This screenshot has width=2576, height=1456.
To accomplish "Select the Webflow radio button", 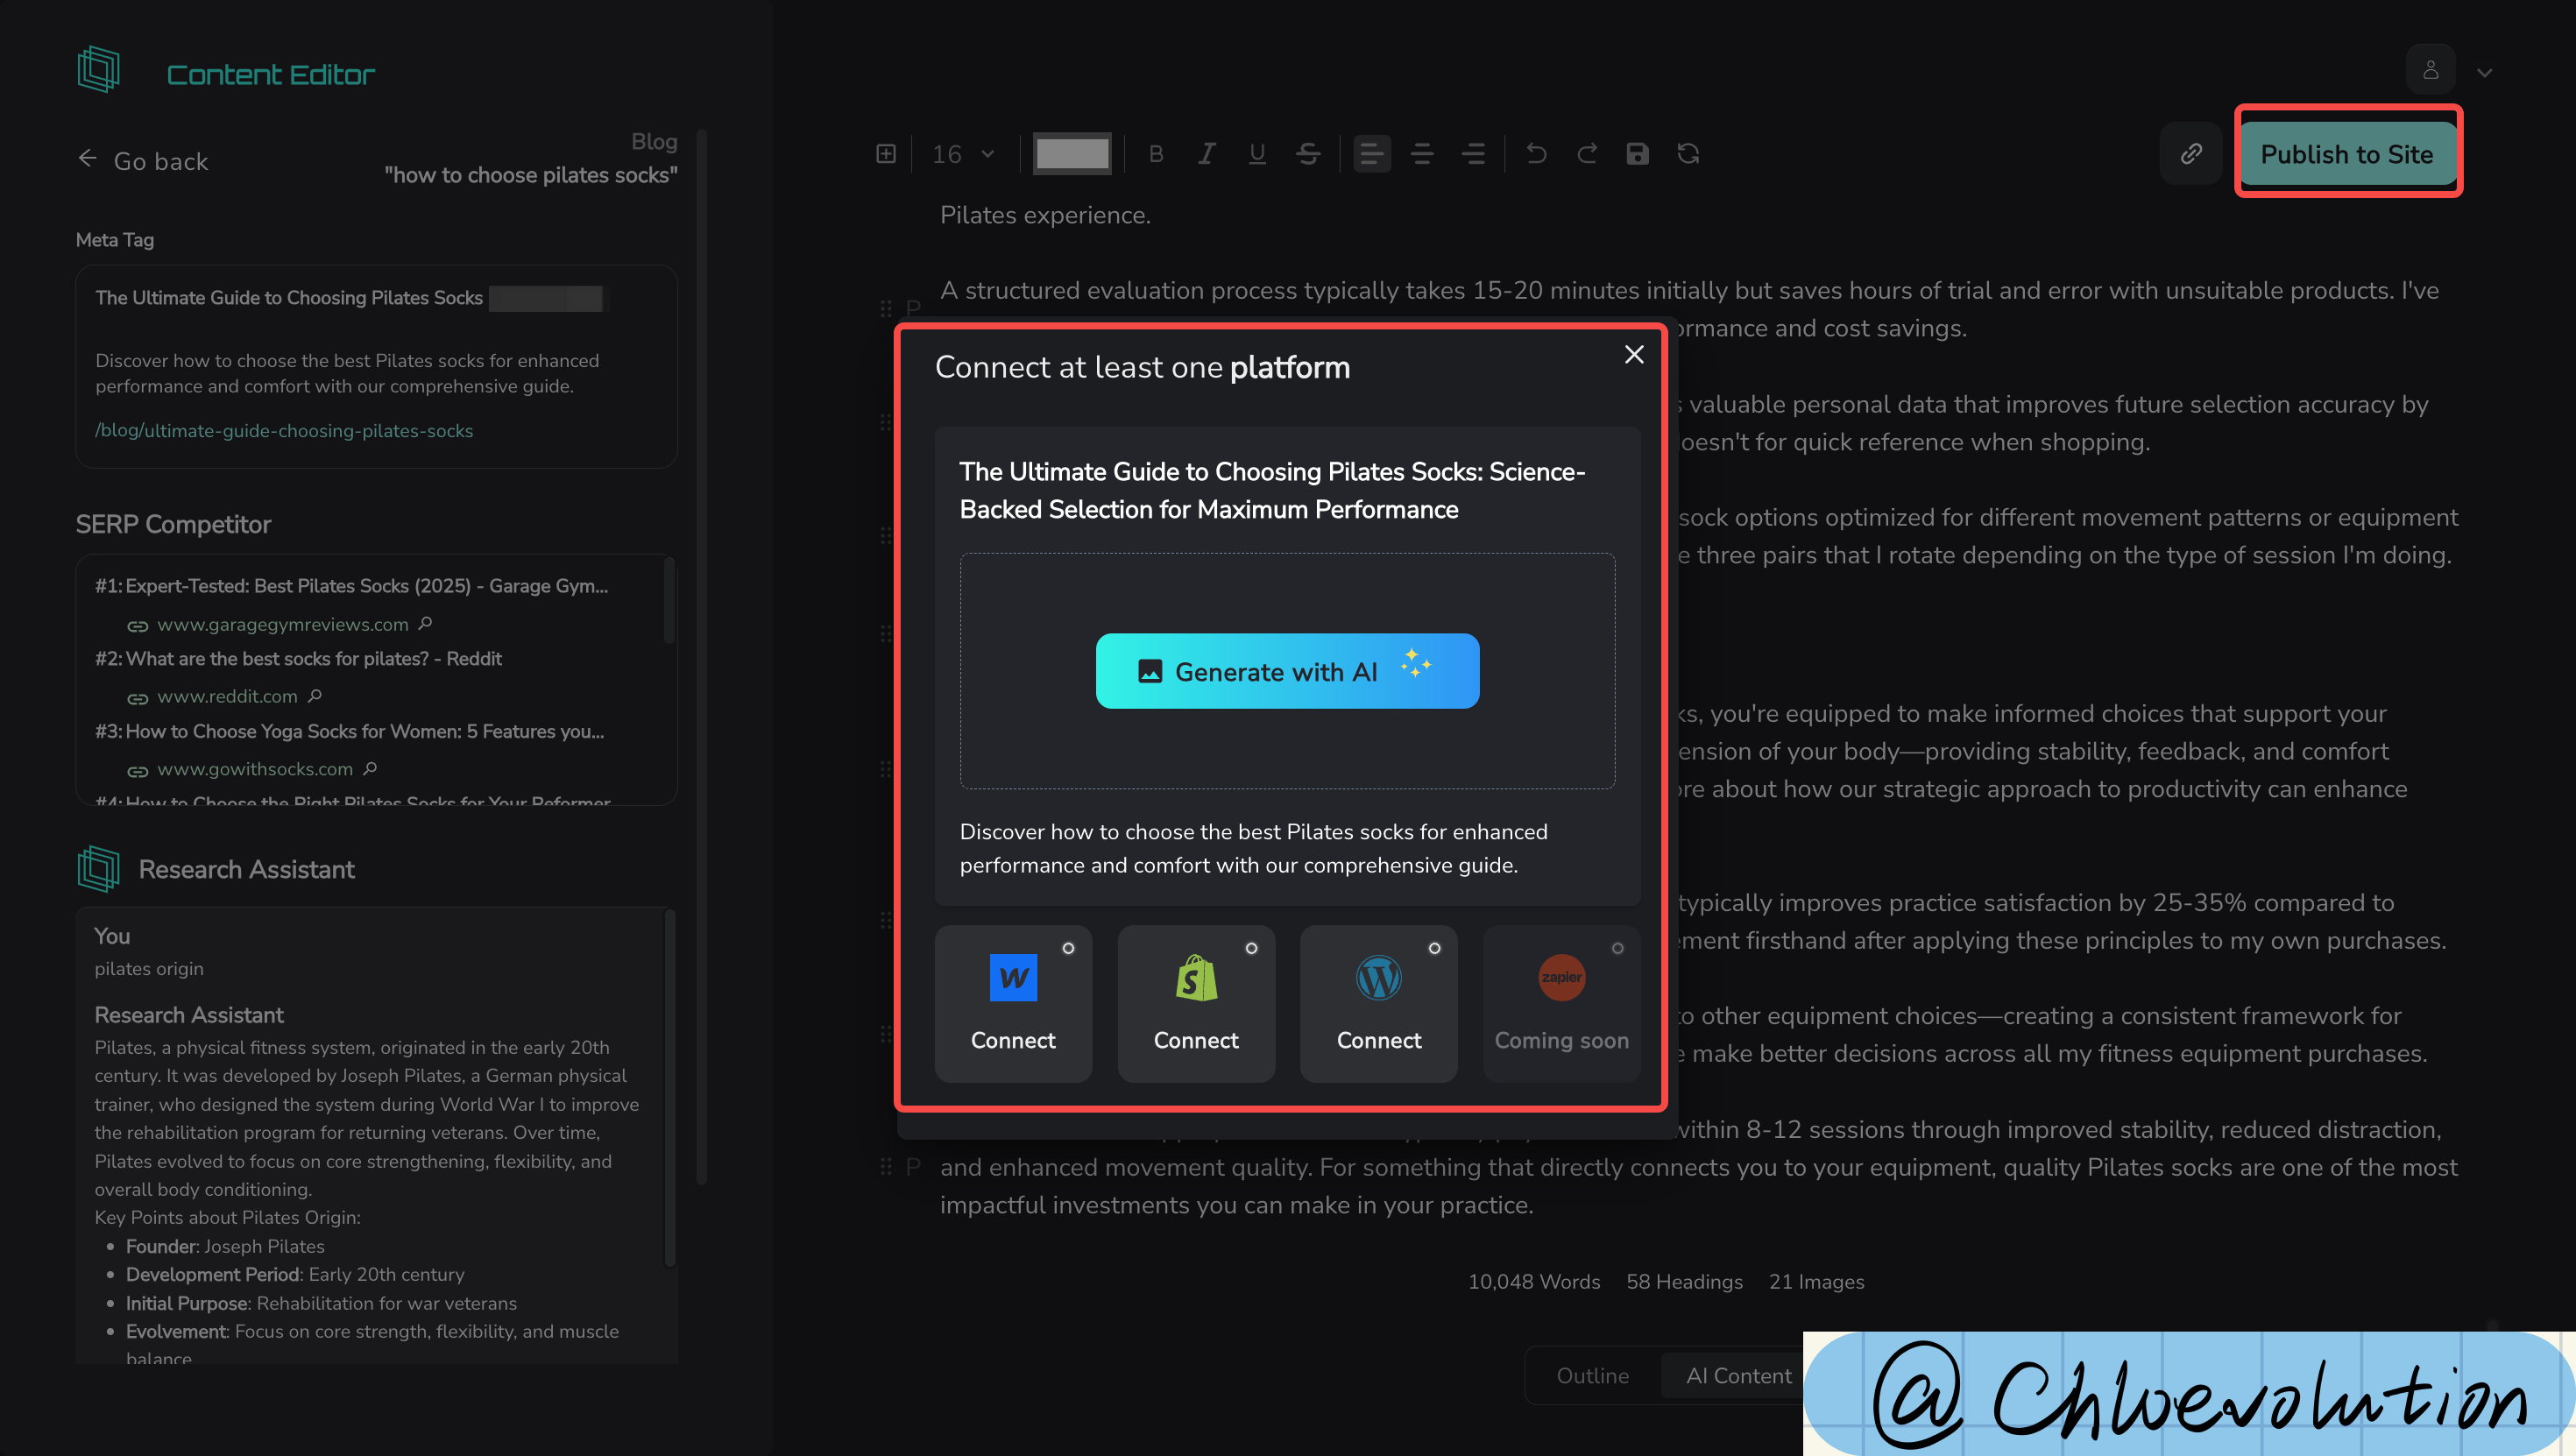I will (1068, 948).
